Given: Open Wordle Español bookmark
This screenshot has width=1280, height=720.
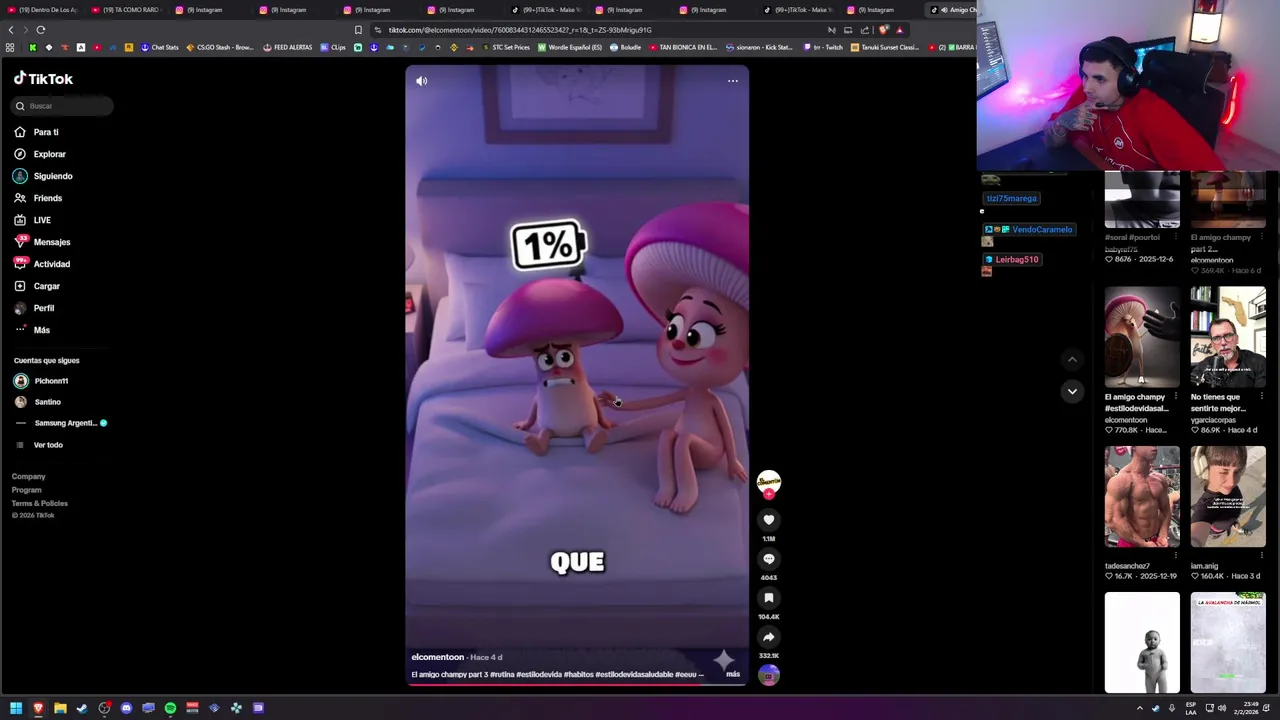Looking at the screenshot, I should [571, 47].
